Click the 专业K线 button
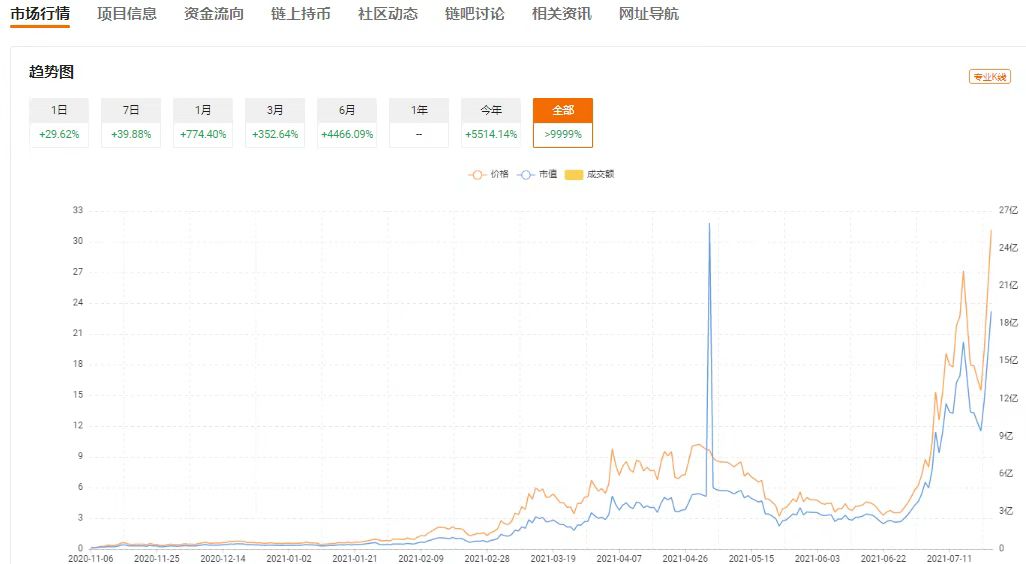Image resolution: width=1026 pixels, height=564 pixels. [x=989, y=77]
